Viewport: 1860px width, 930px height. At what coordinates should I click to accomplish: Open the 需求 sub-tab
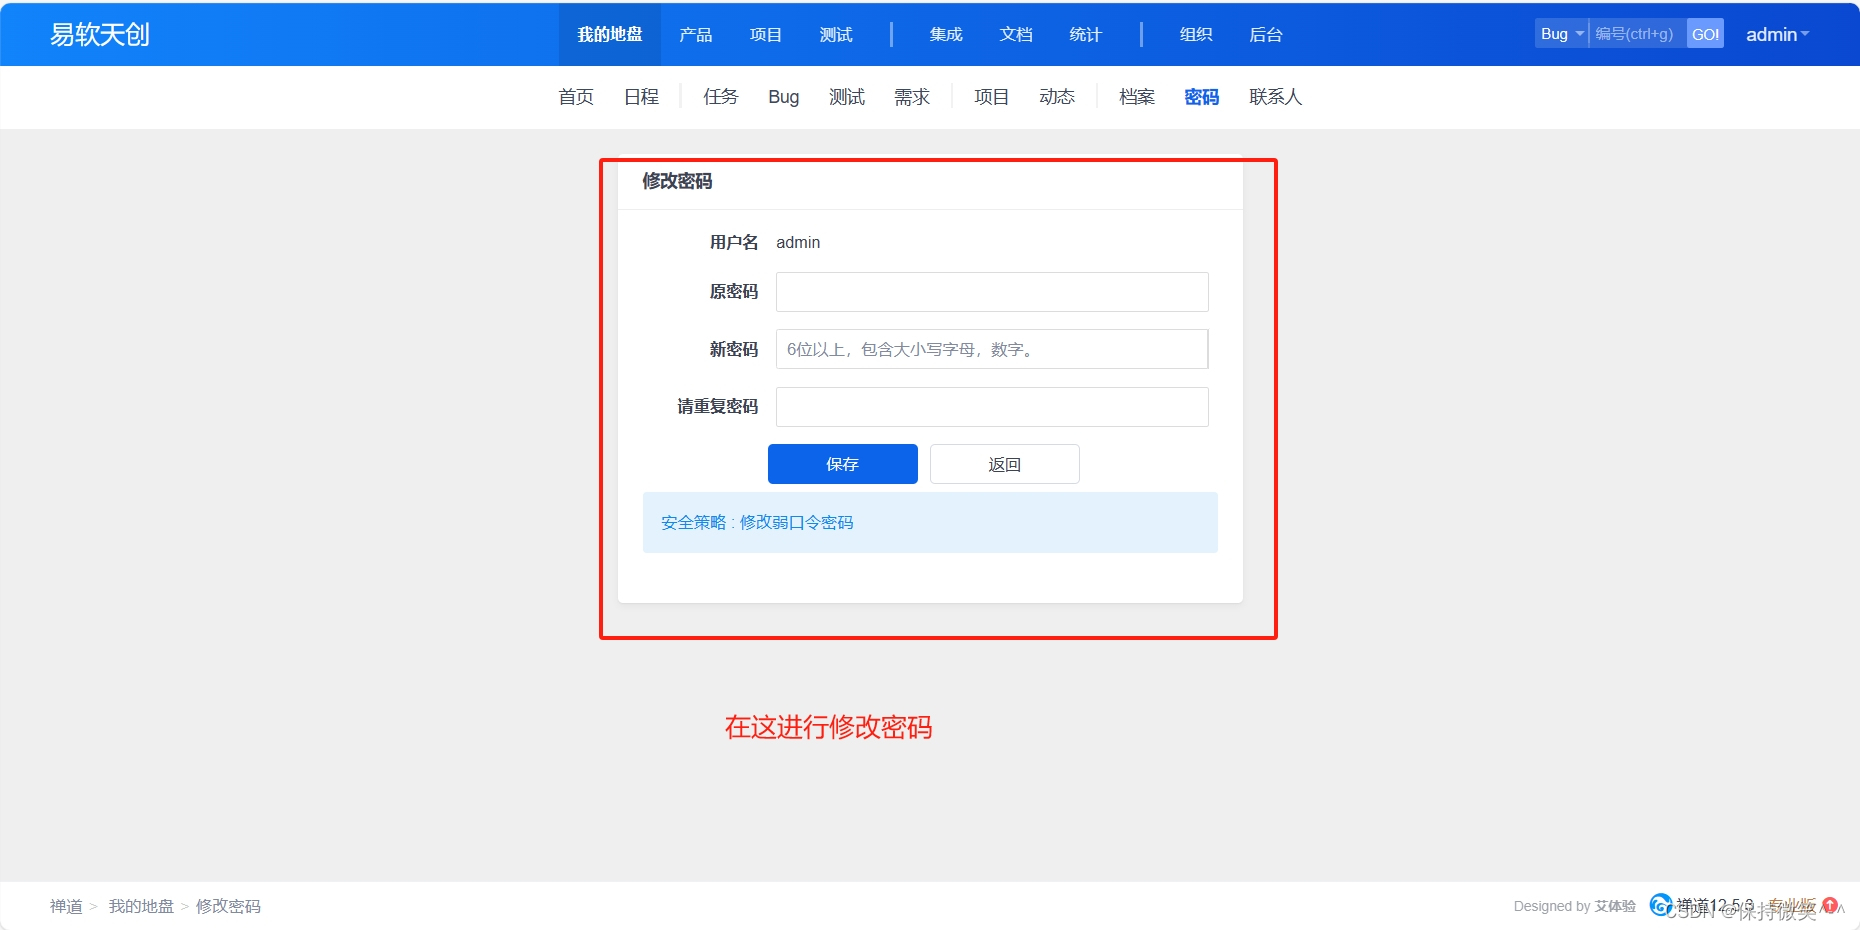click(912, 97)
